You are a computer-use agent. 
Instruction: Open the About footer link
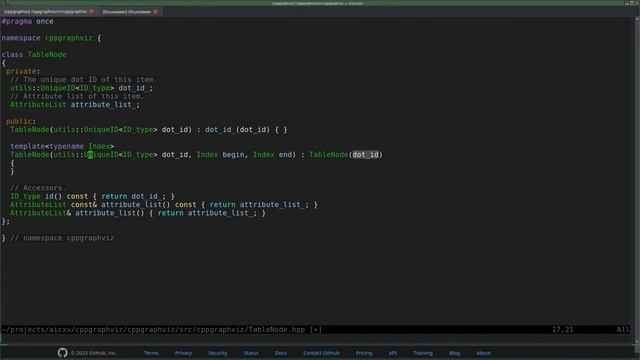[x=483, y=353]
